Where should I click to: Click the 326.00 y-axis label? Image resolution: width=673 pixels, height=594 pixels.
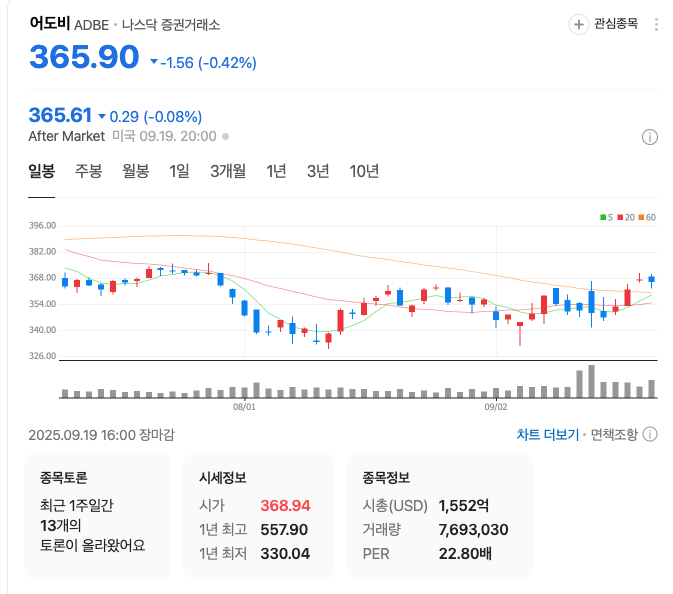click(42, 356)
